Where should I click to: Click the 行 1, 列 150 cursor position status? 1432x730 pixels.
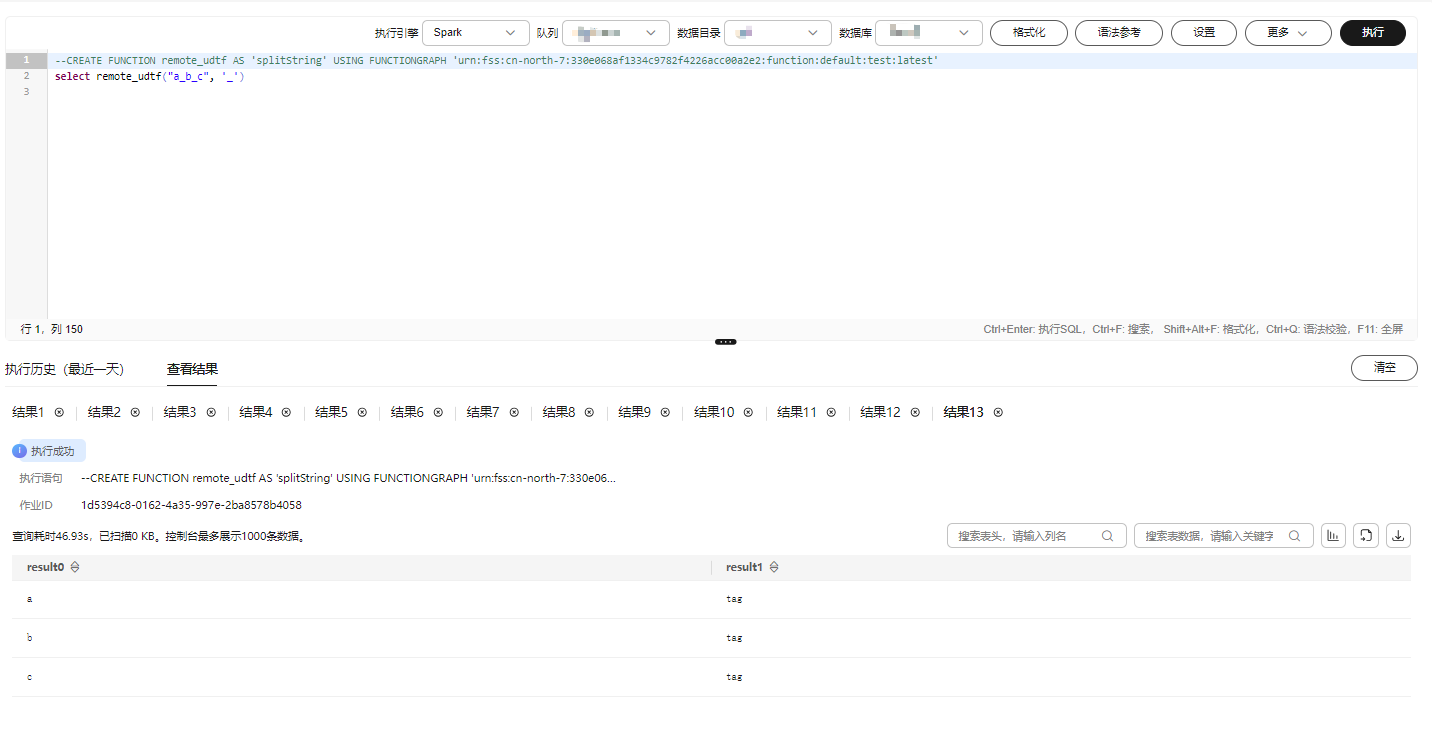click(52, 329)
